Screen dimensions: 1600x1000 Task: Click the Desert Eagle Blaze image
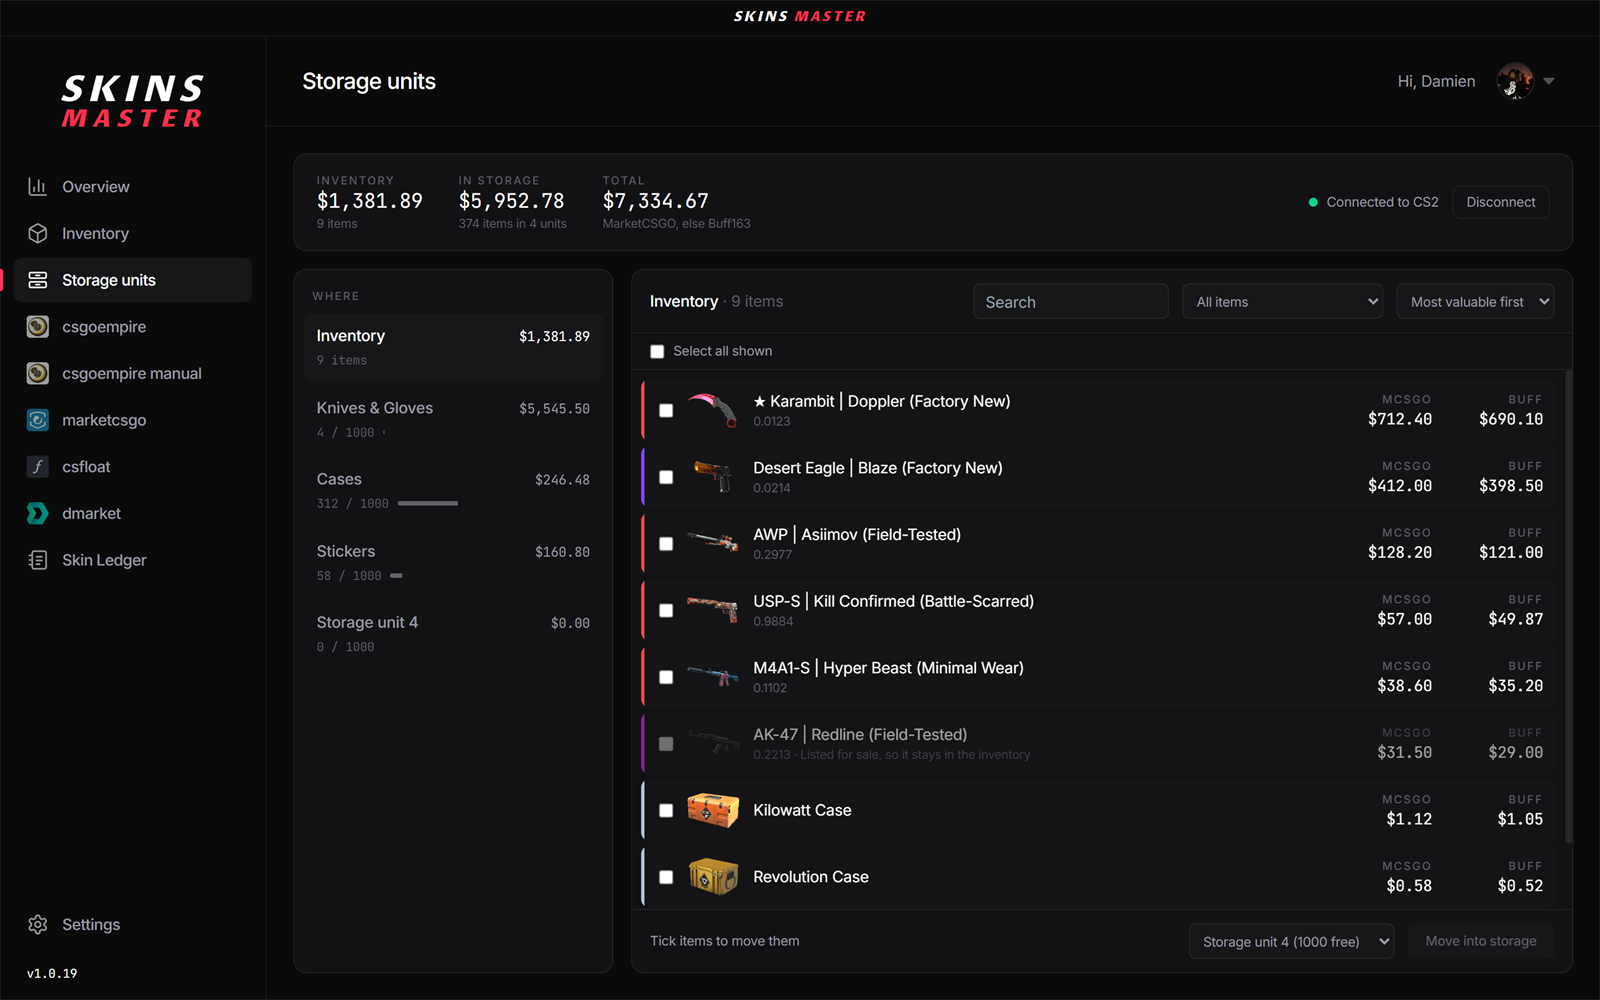pyautogui.click(x=713, y=477)
